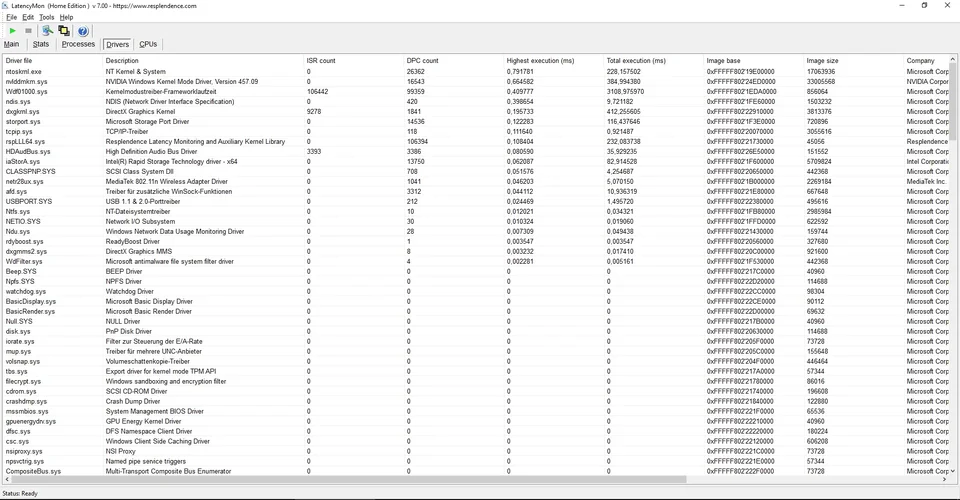The image size is (960, 500).
Task: Click the MediaTek Inc. company cell
Action: point(926,182)
